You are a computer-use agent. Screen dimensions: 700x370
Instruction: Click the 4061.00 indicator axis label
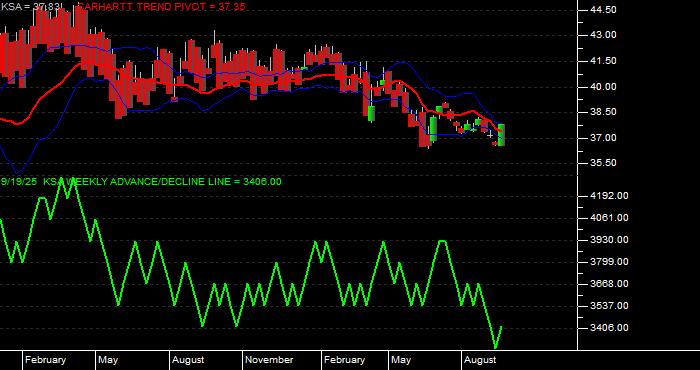tap(608, 217)
